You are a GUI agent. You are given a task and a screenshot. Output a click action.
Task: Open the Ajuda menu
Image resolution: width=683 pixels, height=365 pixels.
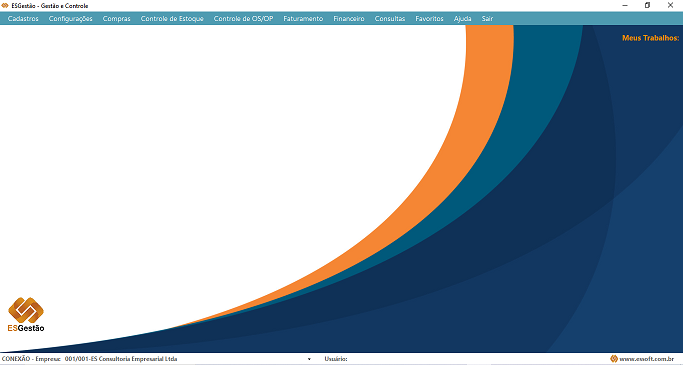[x=463, y=19]
